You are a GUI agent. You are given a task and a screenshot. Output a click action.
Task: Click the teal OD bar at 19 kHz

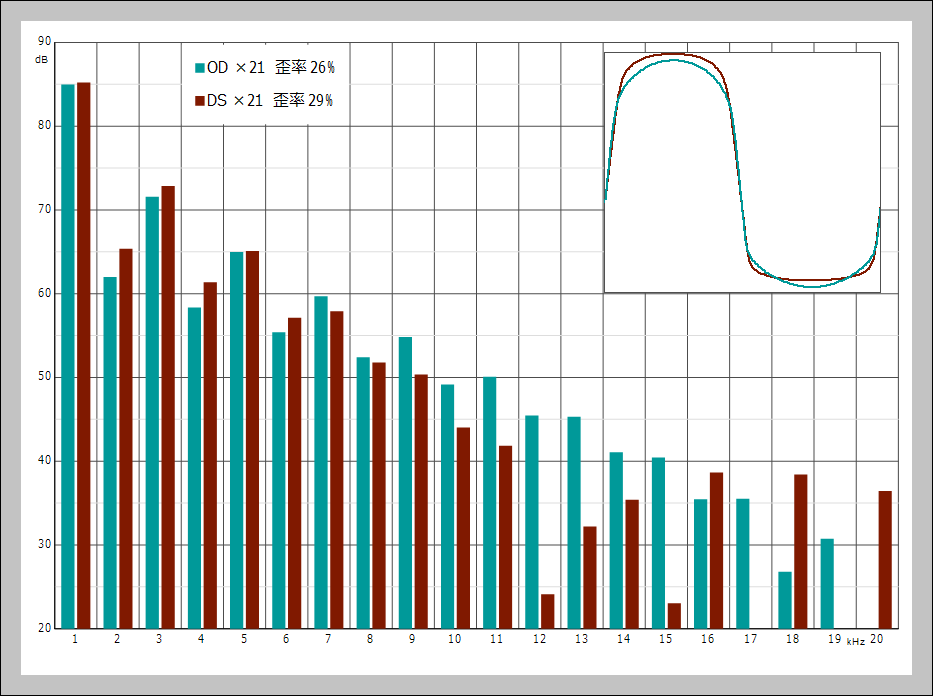click(x=827, y=584)
